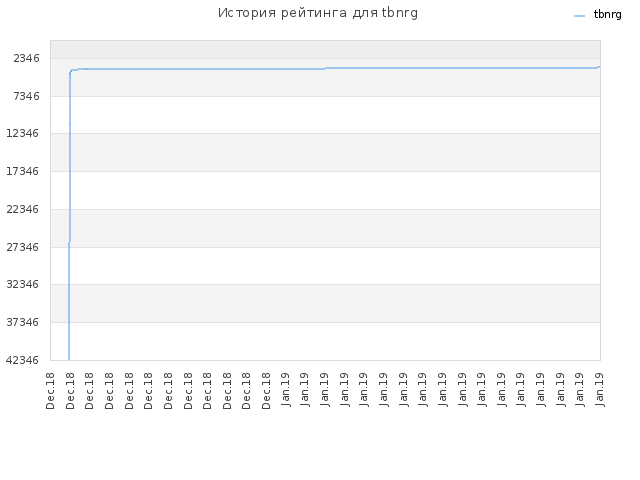
Task: Select the 17346 y-axis tick label
Action: 22,171
